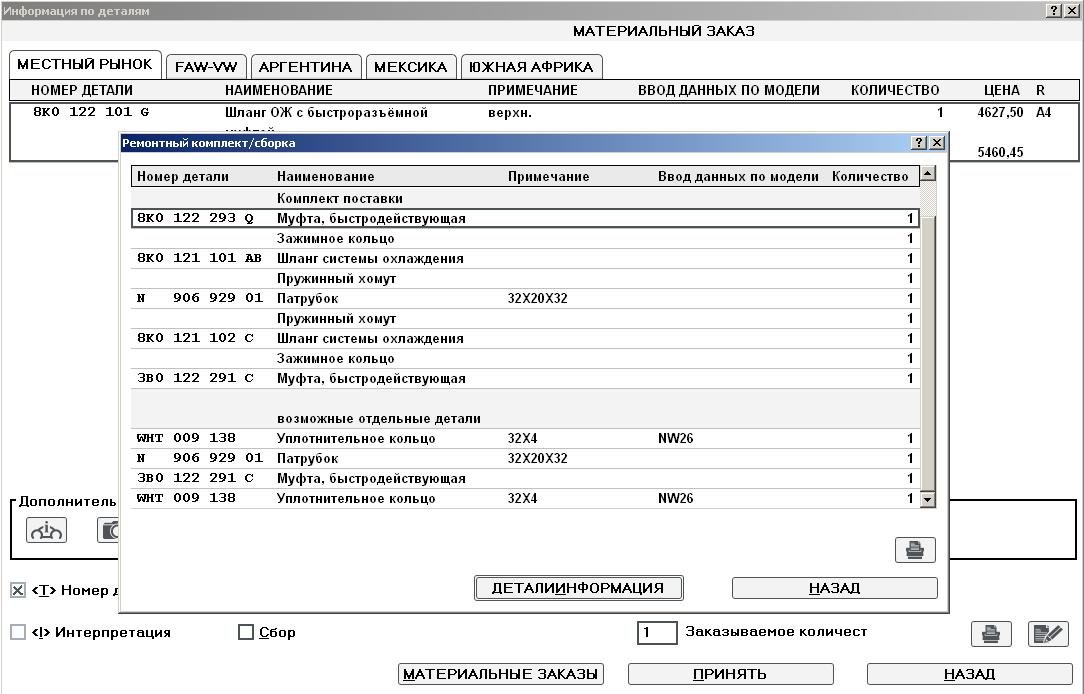
Task: Click the Количество column header in dialog
Action: click(870, 177)
